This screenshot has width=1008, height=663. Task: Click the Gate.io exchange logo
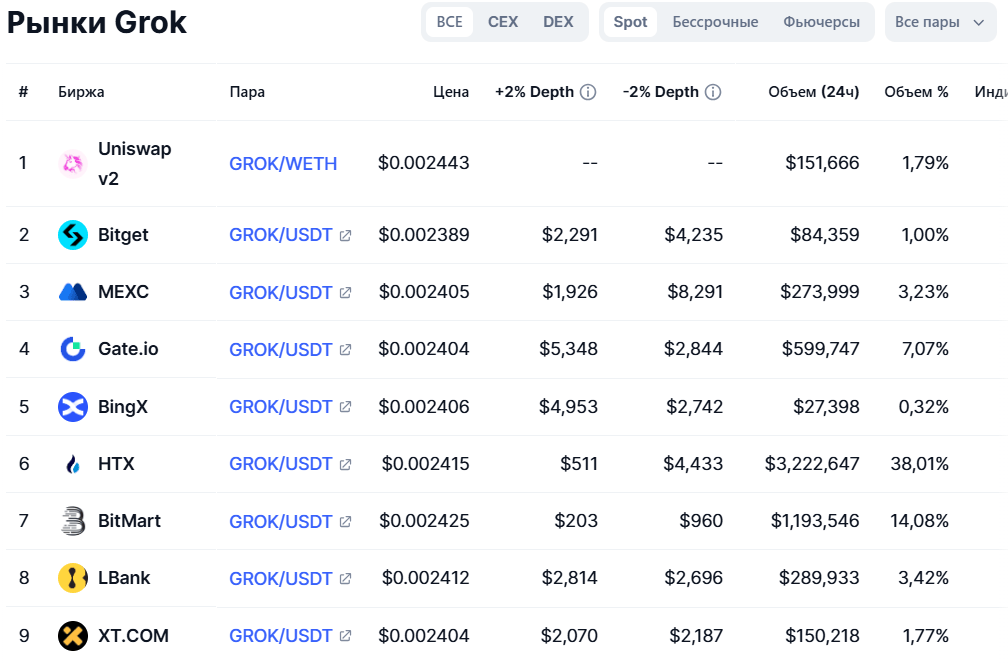[73, 349]
